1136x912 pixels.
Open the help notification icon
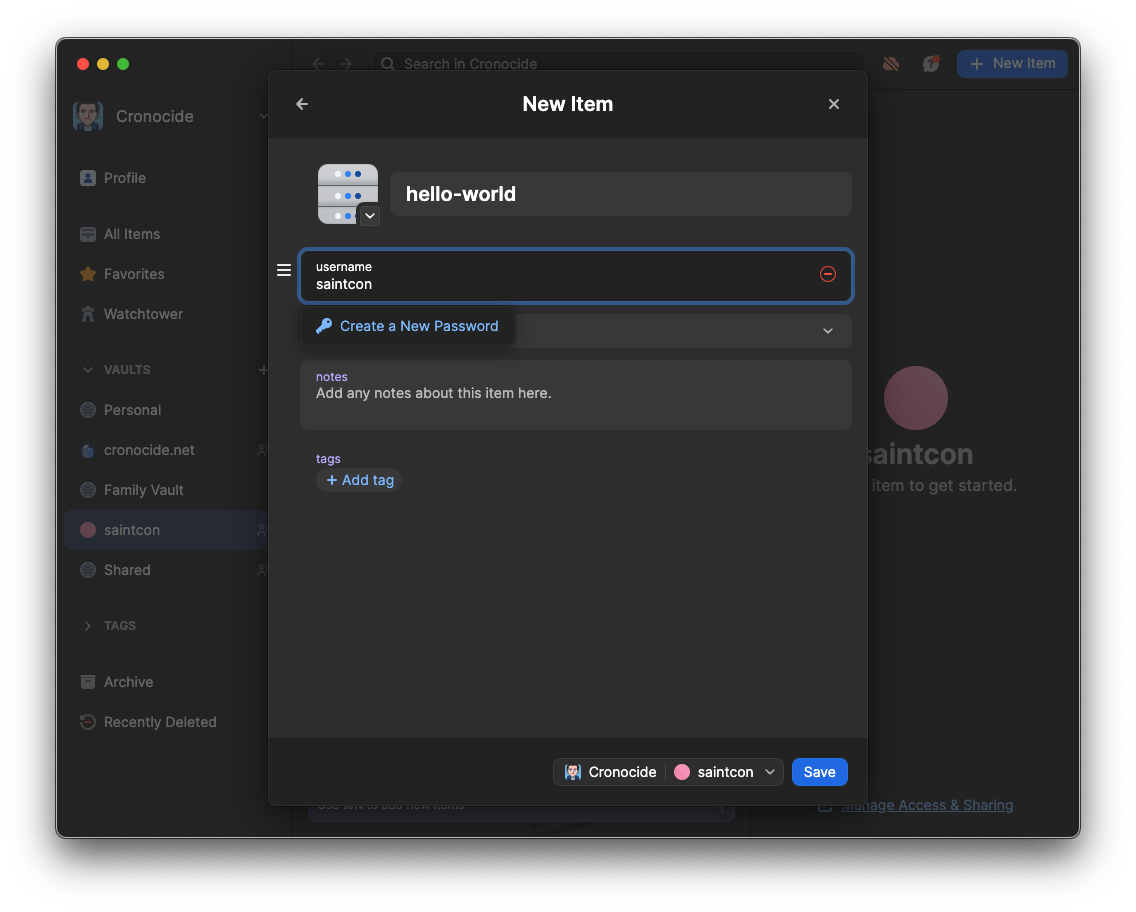931,64
